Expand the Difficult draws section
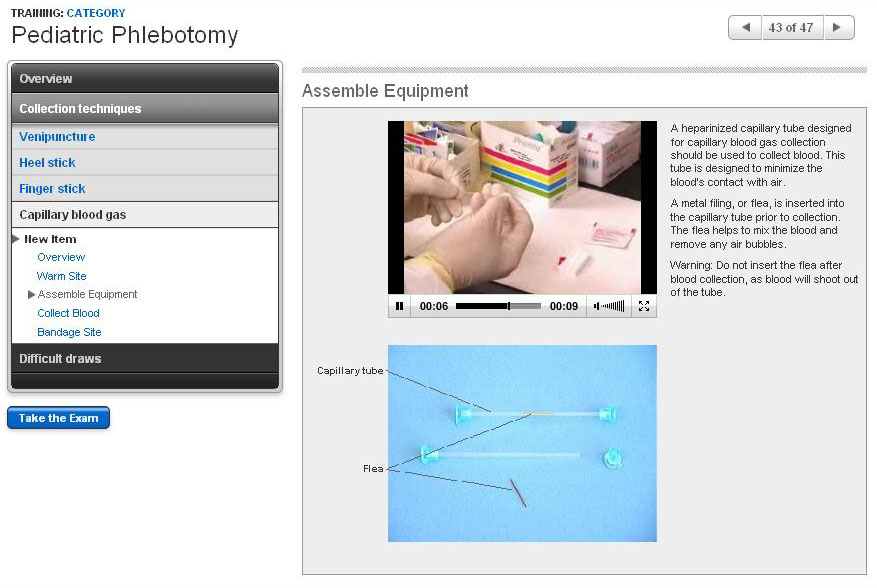This screenshot has width=877, height=588. point(145,359)
